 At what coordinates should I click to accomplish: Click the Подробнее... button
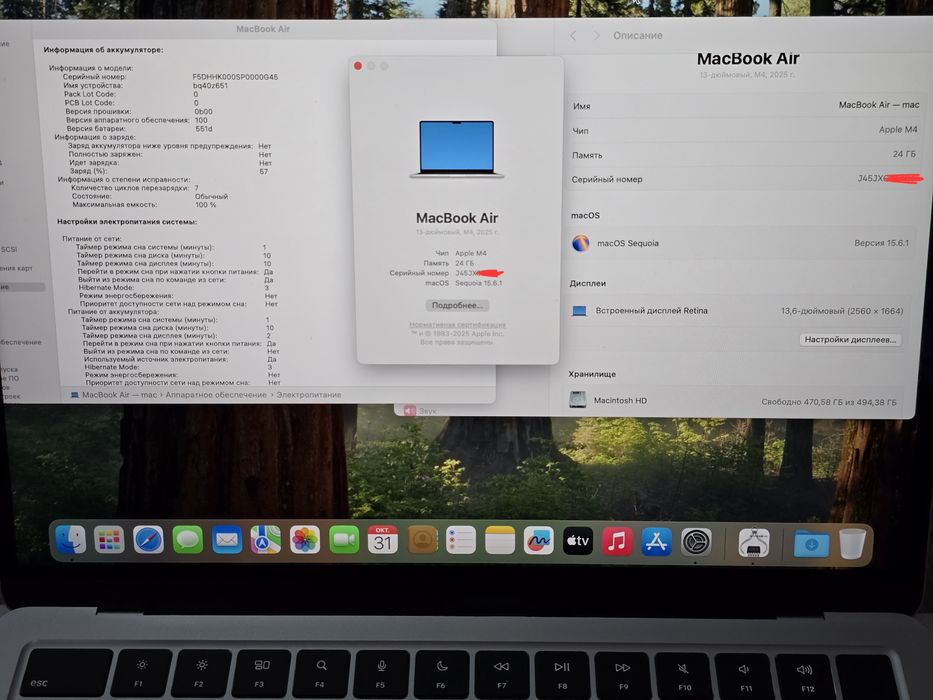click(x=457, y=305)
